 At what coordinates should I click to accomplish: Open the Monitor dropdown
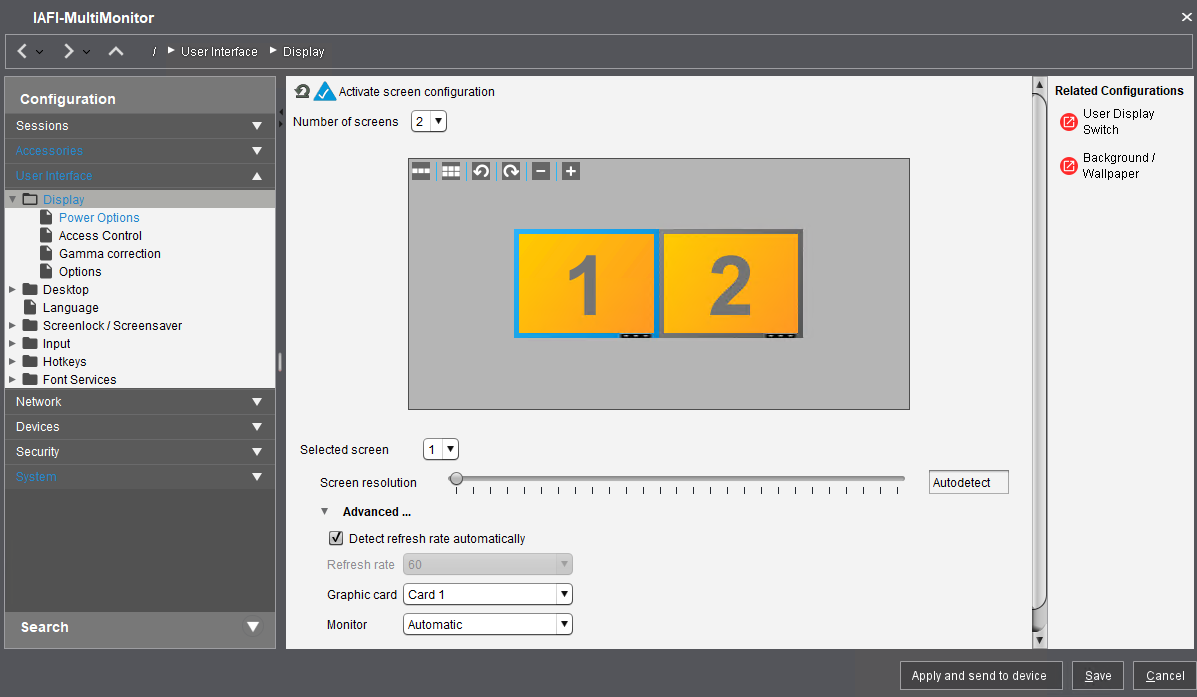coord(487,624)
